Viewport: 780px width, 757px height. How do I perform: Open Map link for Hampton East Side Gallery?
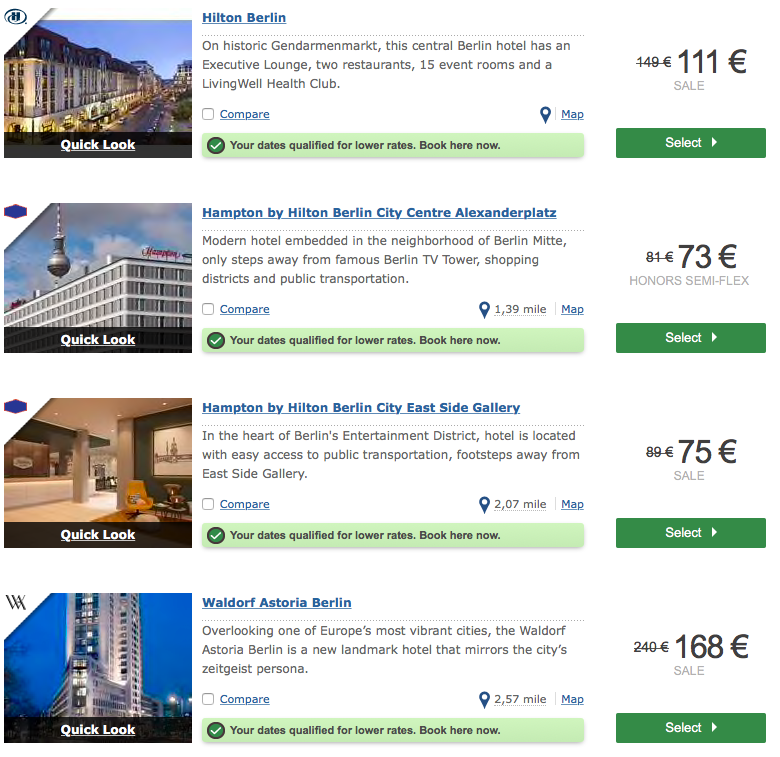click(572, 505)
